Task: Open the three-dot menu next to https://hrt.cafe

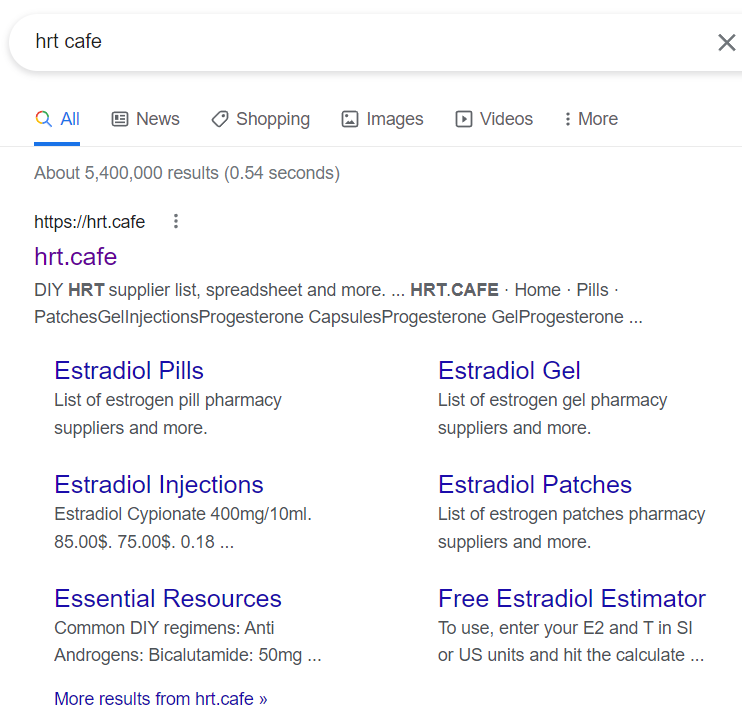Action: coord(176,221)
